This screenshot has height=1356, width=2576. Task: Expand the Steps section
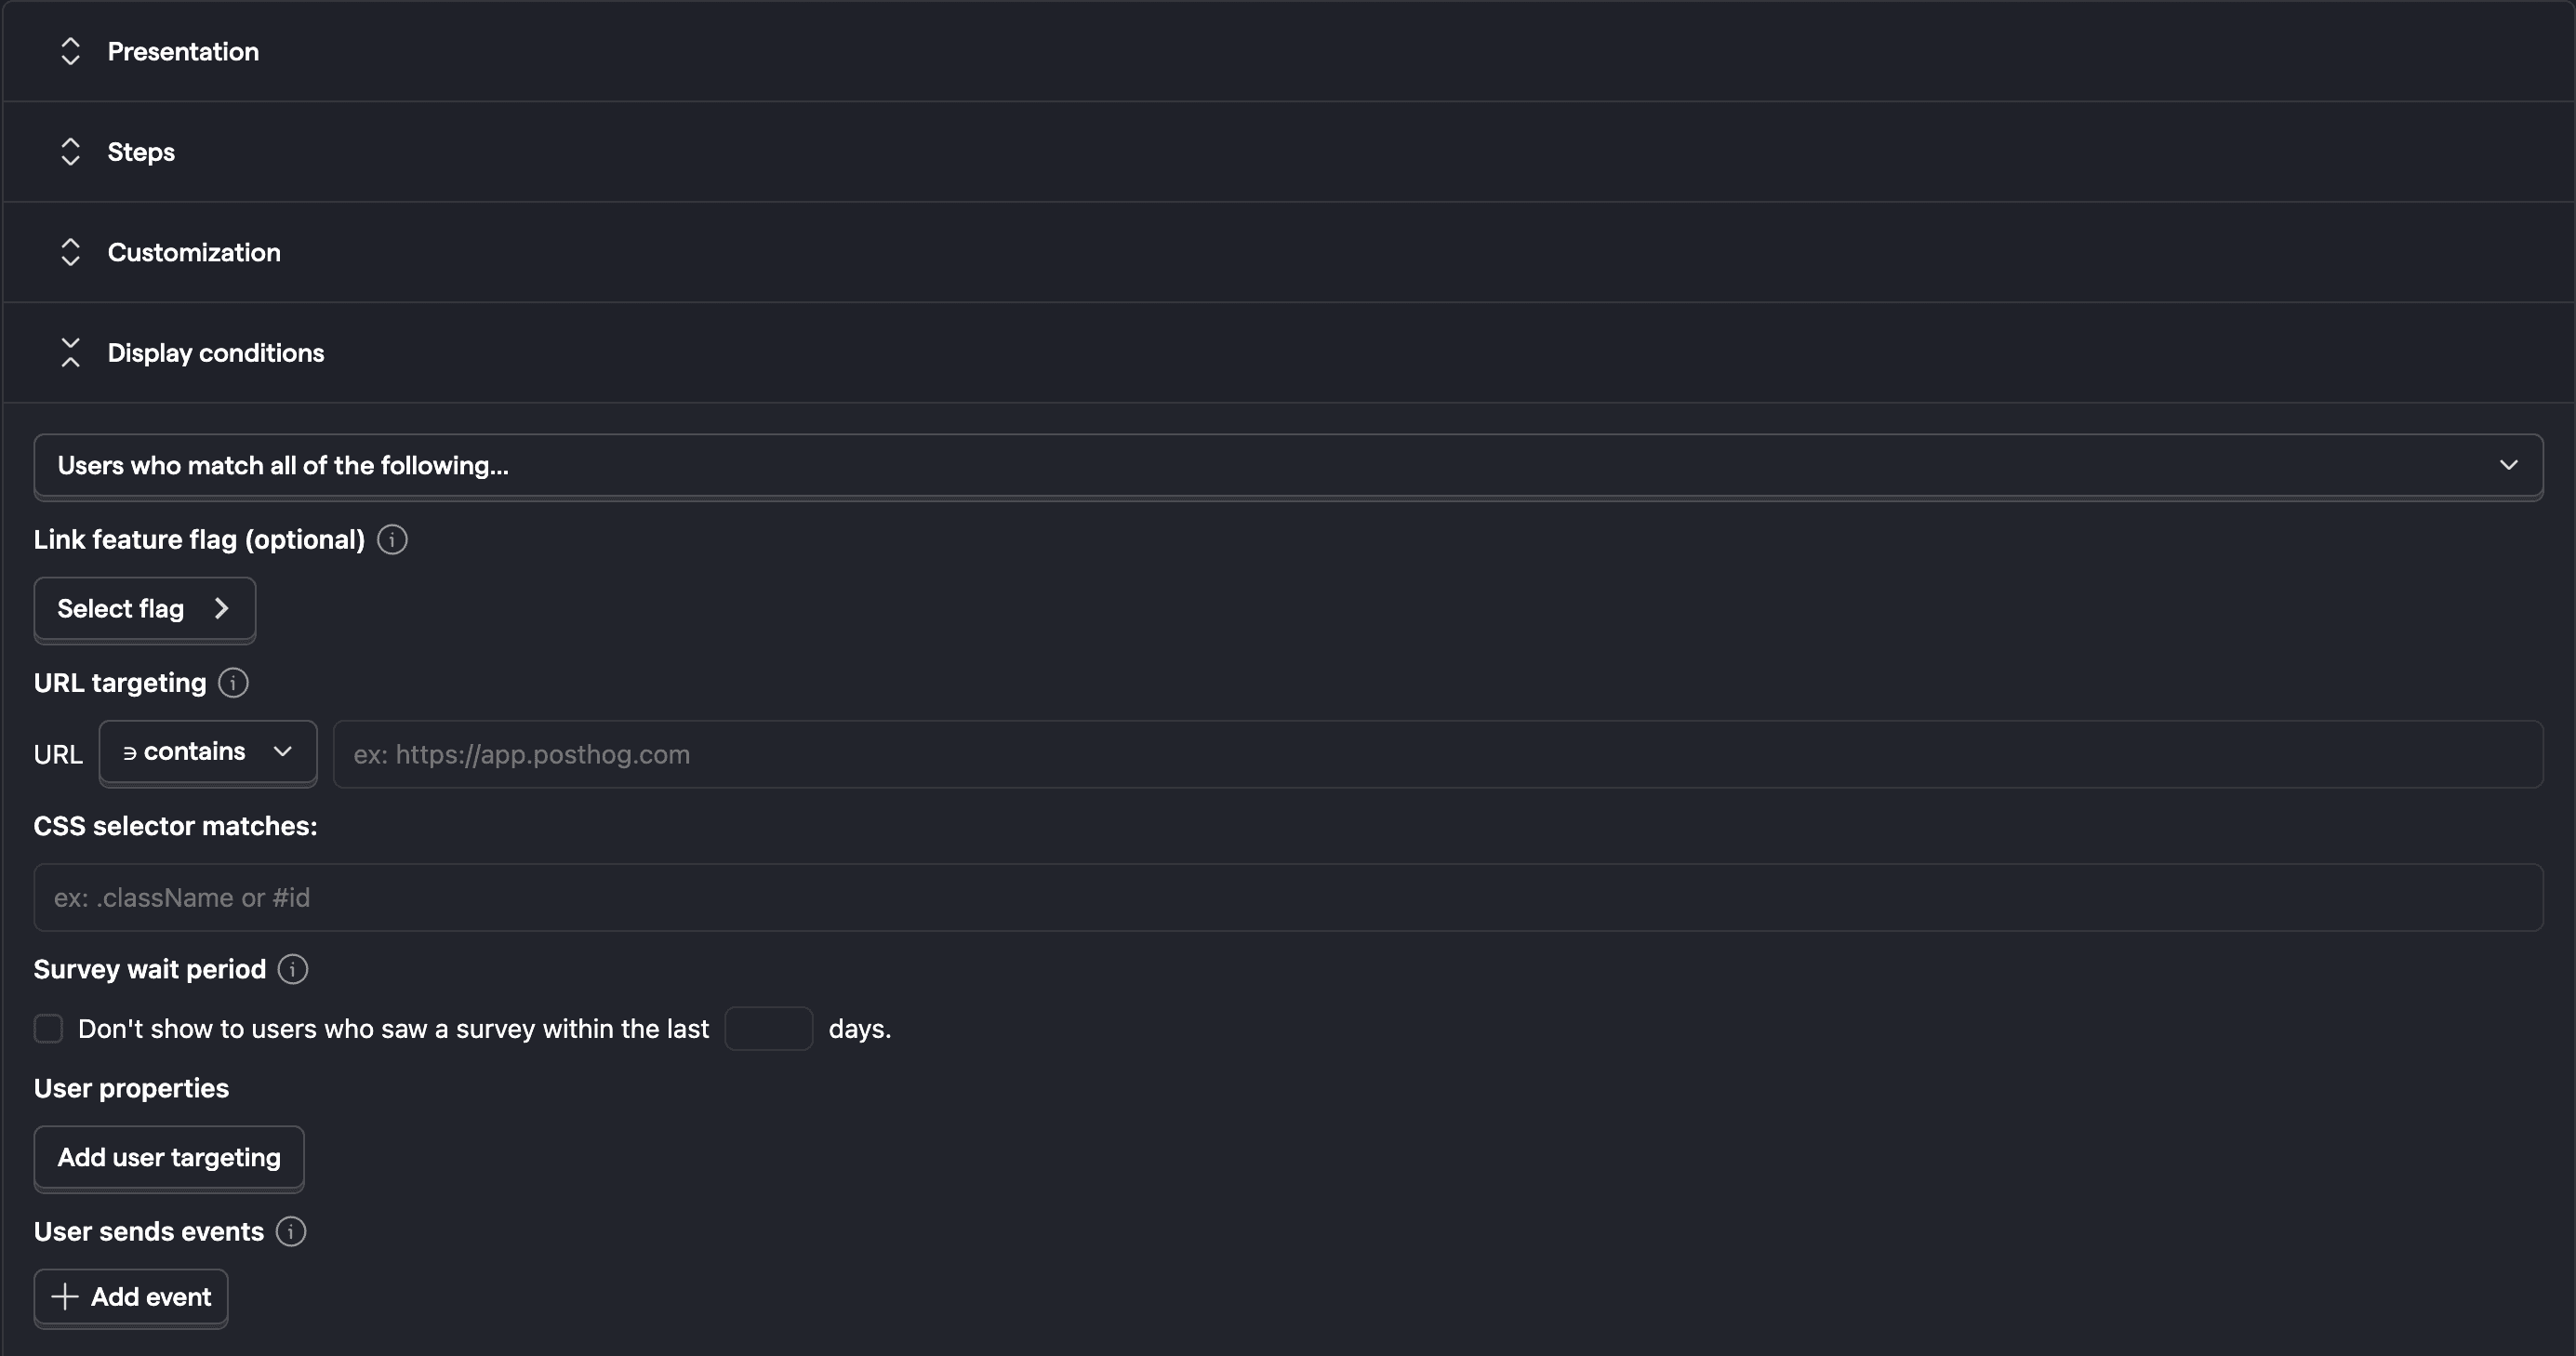(1288, 152)
